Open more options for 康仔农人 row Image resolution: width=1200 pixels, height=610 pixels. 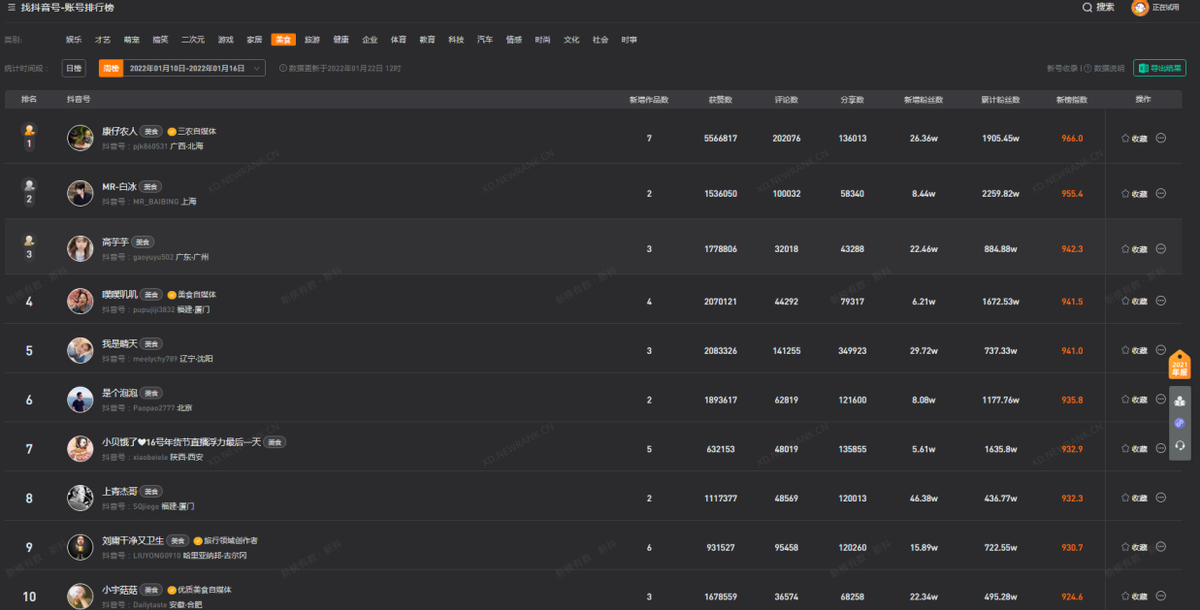(1161, 139)
